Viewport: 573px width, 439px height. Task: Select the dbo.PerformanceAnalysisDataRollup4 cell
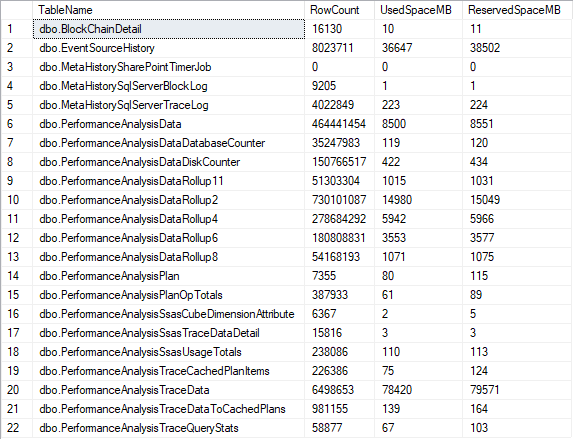[x=168, y=219]
